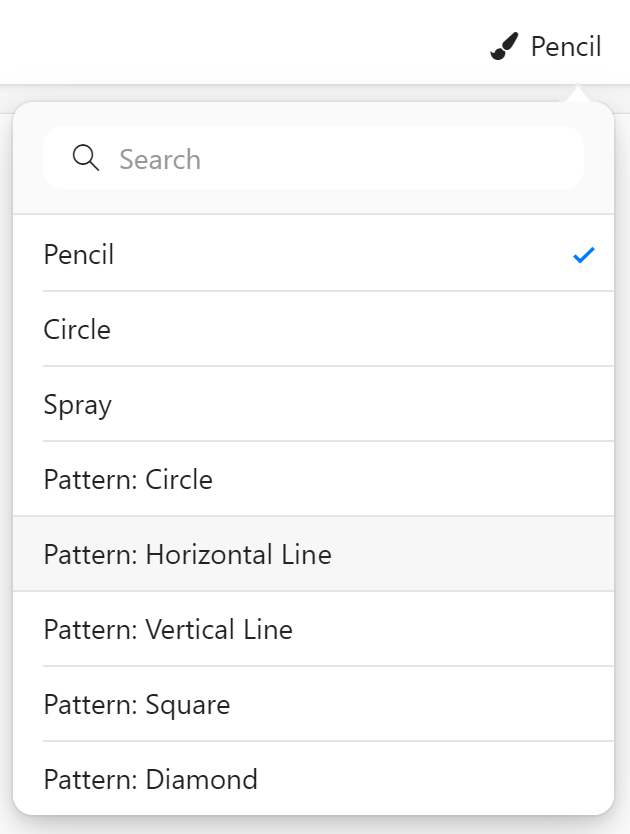Click the paintbrush icon in the top bar
This screenshot has width=630, height=834.
click(504, 47)
